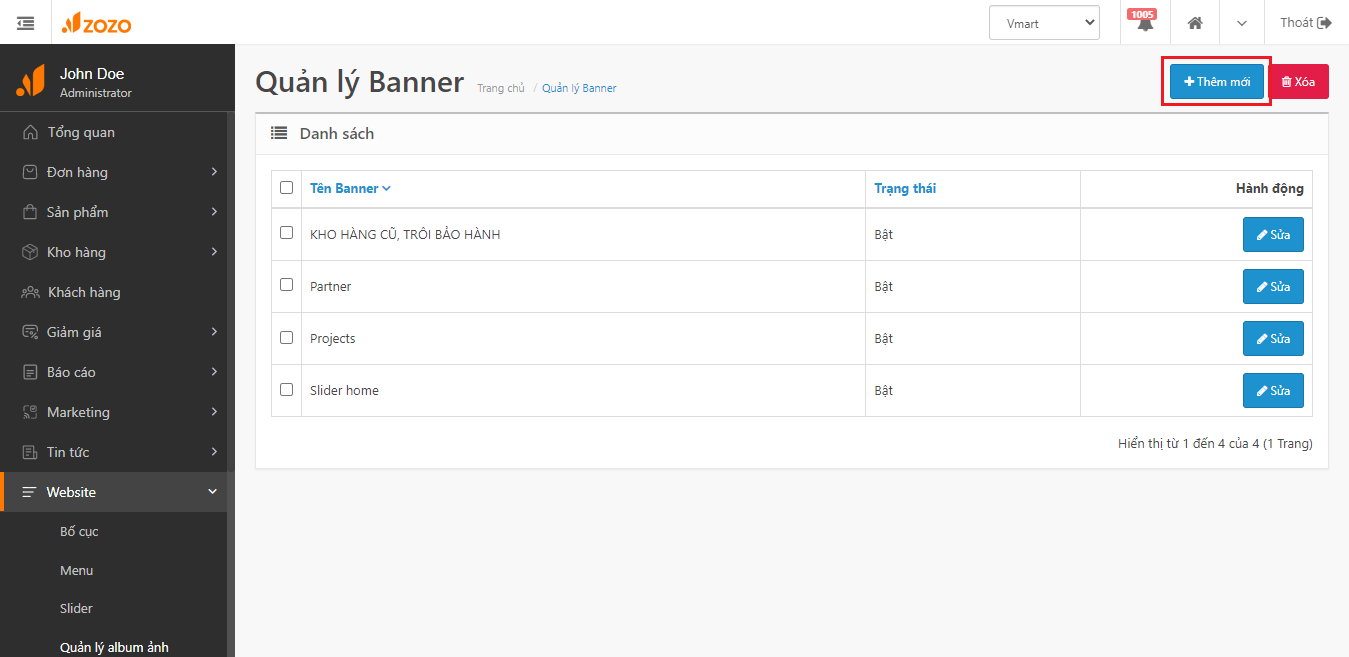The image size is (1349, 657).
Task: Open Quản lý album ảnh submenu item
Action: (115, 647)
